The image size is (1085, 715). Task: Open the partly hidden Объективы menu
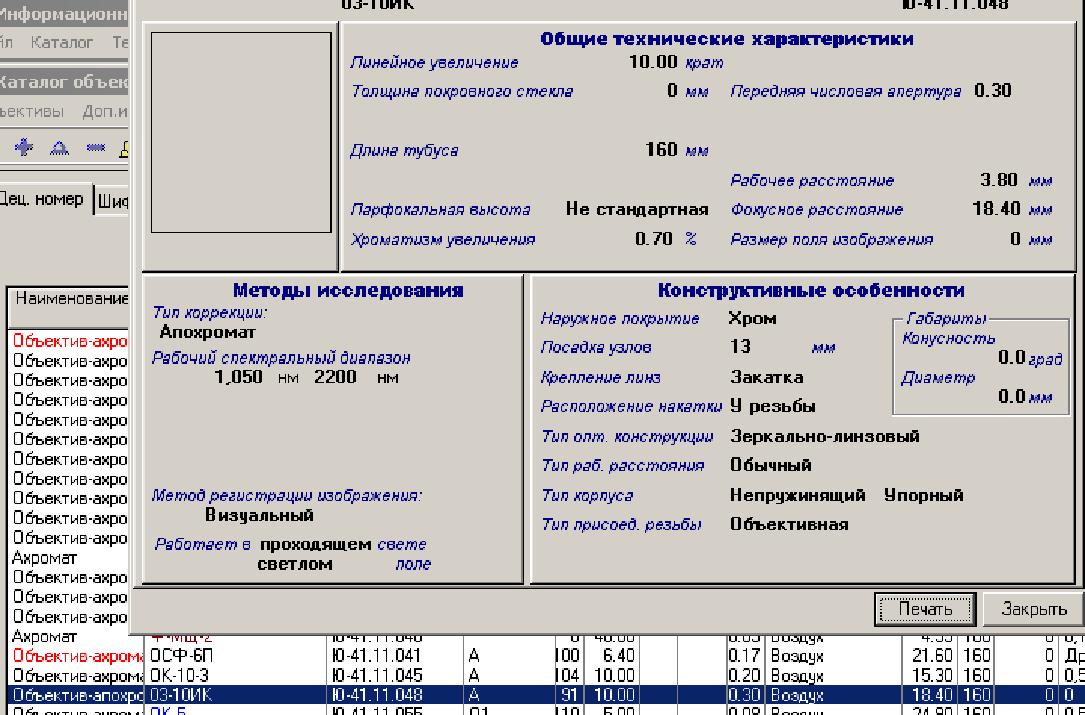point(32,111)
